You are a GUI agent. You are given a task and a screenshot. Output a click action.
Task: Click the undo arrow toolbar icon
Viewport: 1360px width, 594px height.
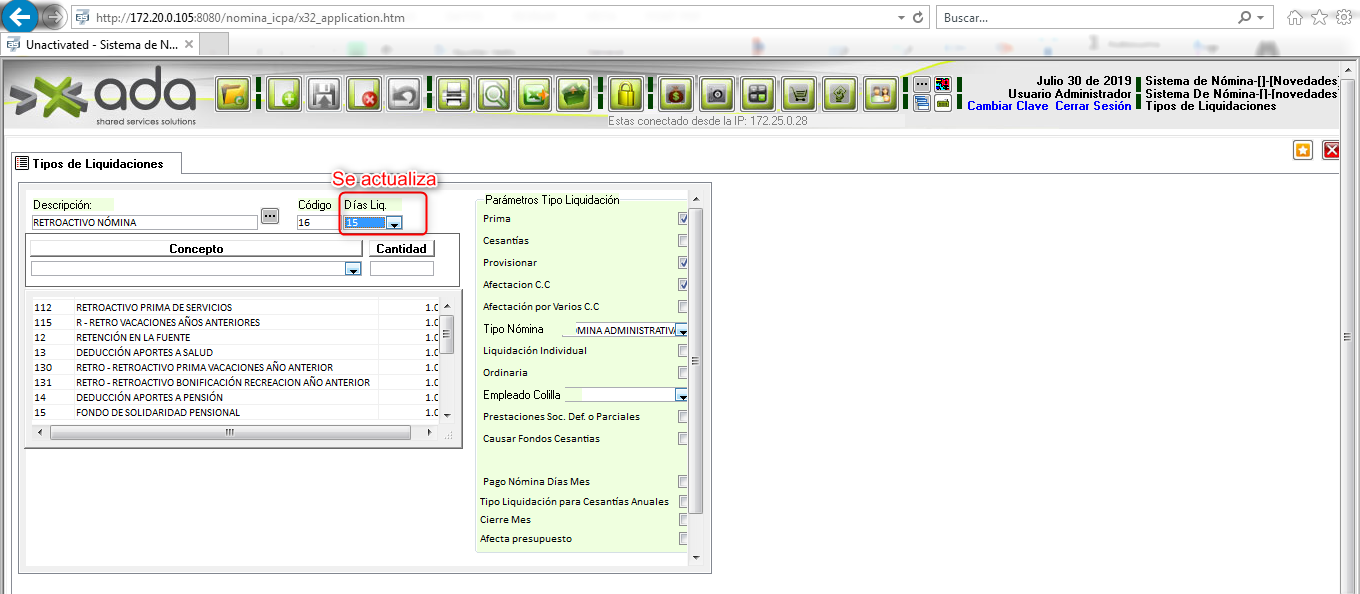403,94
